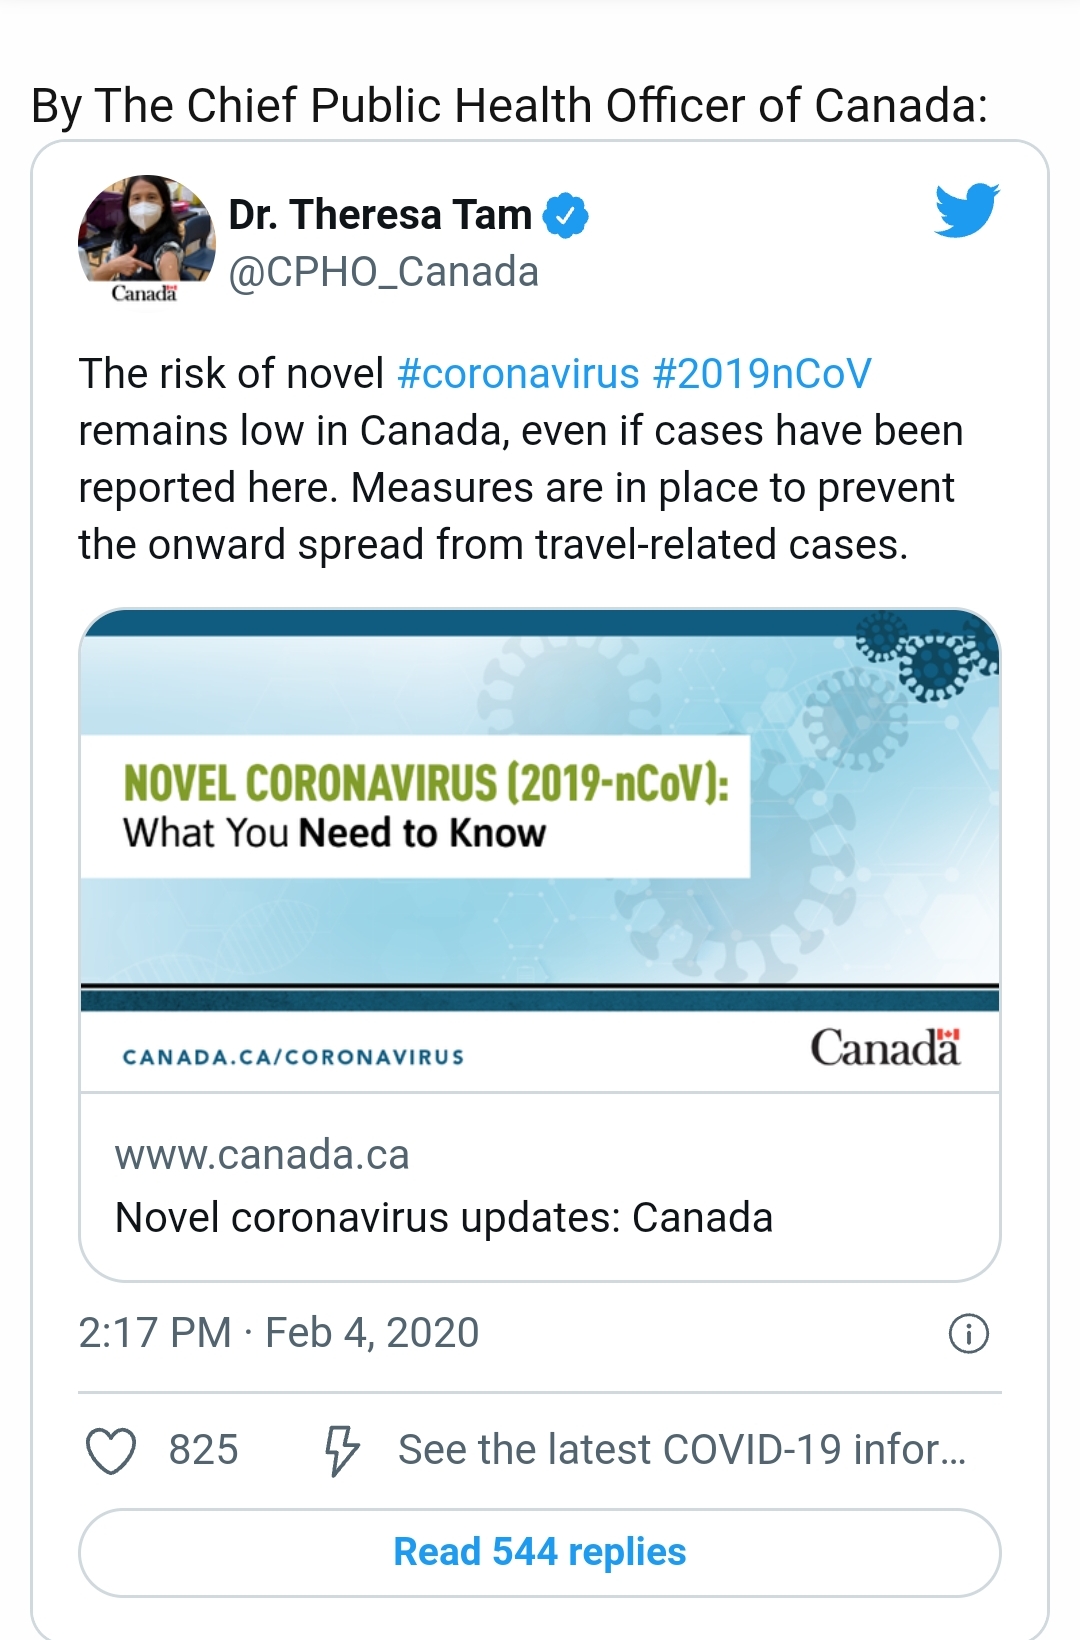Open the @CPHO_Canada handle
1080x1640 pixels.
tap(384, 272)
